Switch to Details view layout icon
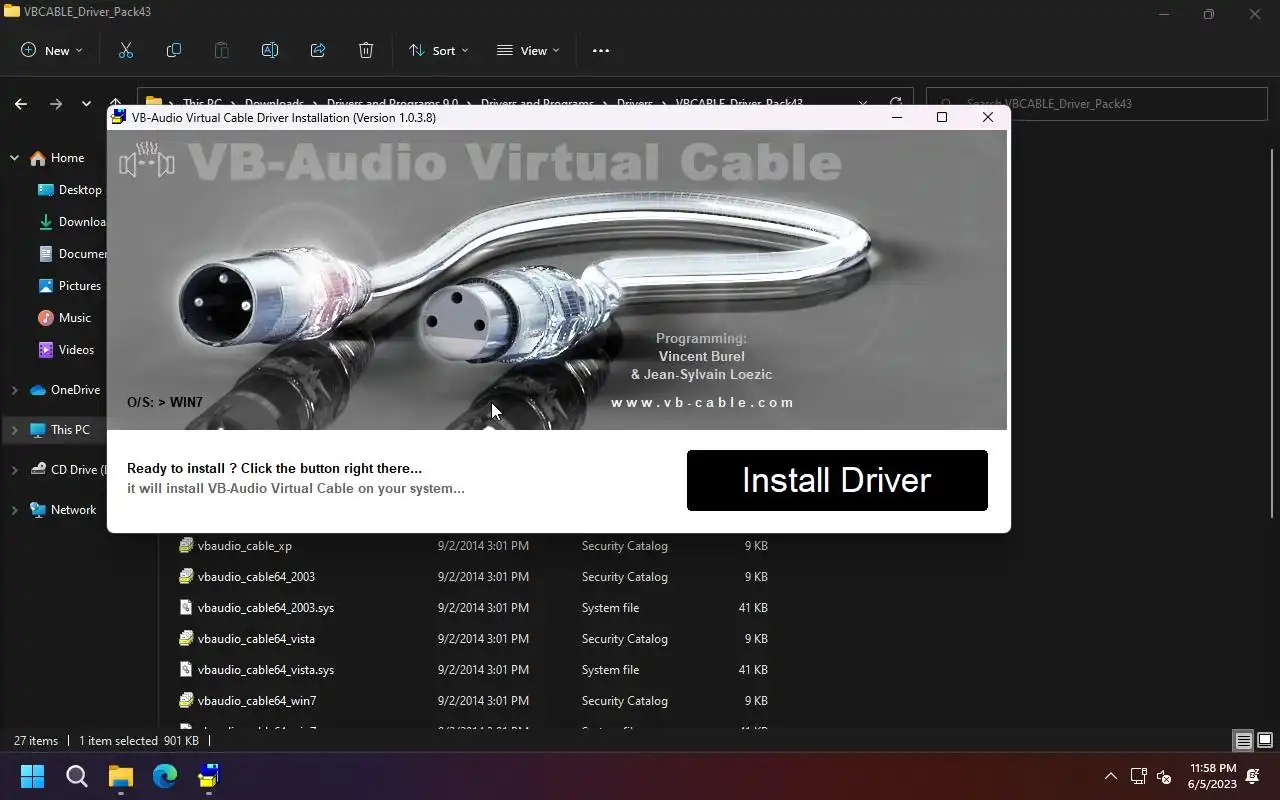The width and height of the screenshot is (1280, 800). pos(1243,741)
